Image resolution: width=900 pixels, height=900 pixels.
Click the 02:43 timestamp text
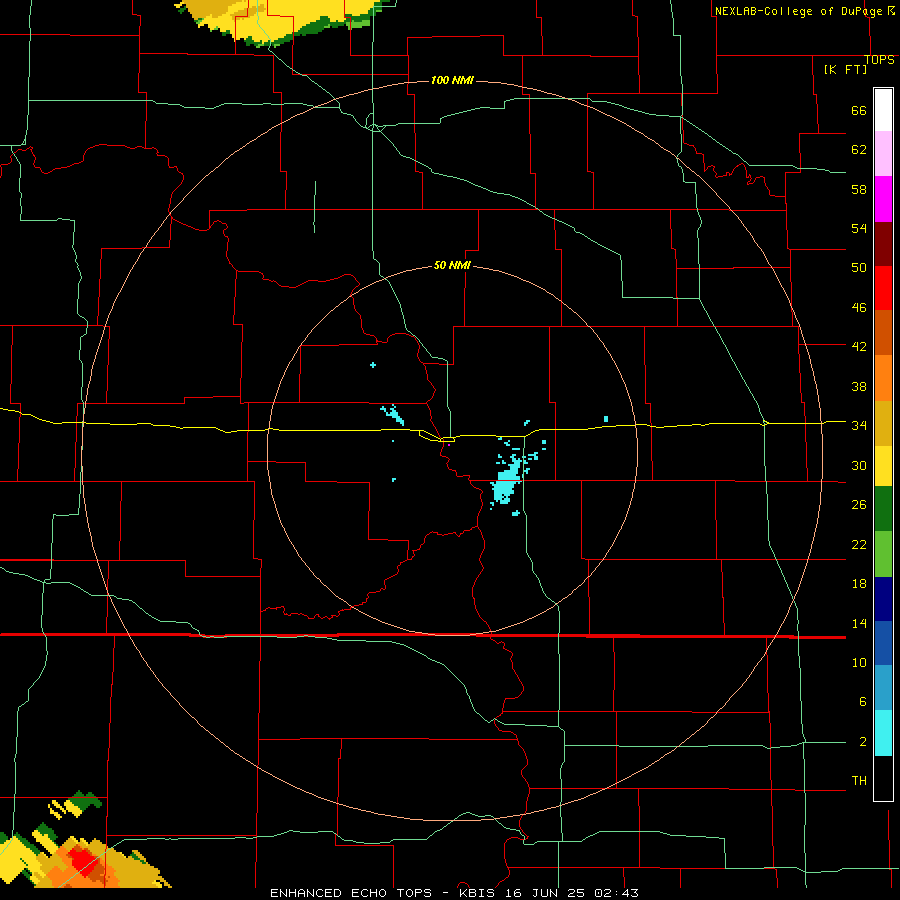pyautogui.click(x=616, y=893)
